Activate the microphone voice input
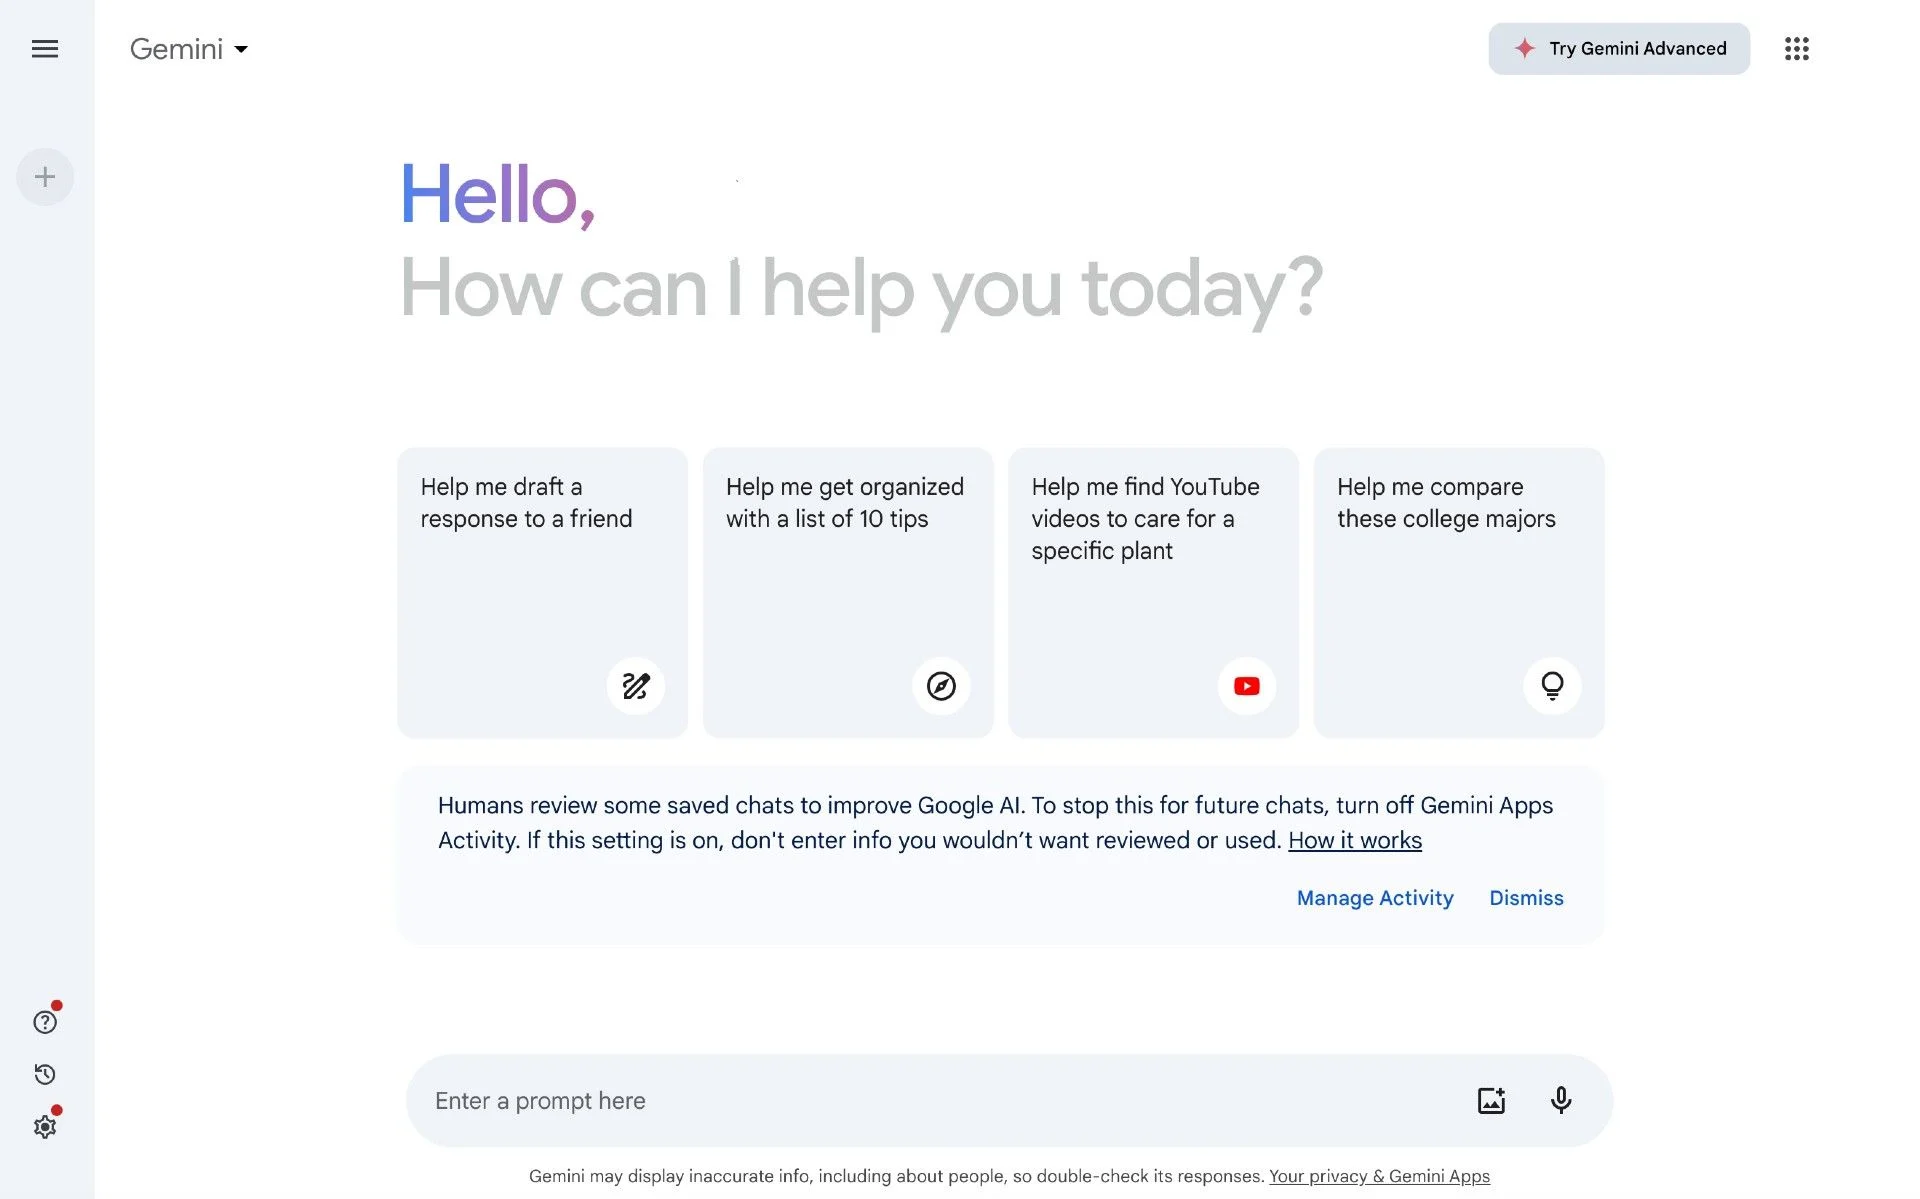This screenshot has width=1920, height=1199. [1560, 1100]
